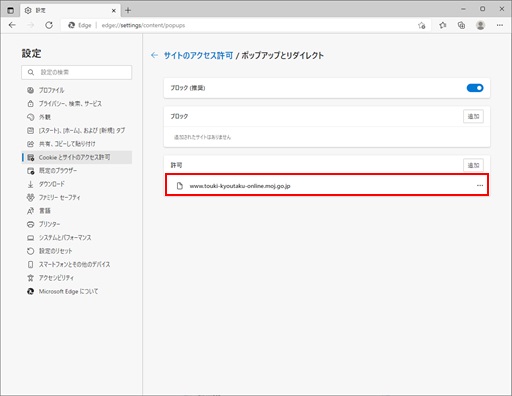Open 外観 settings section

click(x=77, y=117)
